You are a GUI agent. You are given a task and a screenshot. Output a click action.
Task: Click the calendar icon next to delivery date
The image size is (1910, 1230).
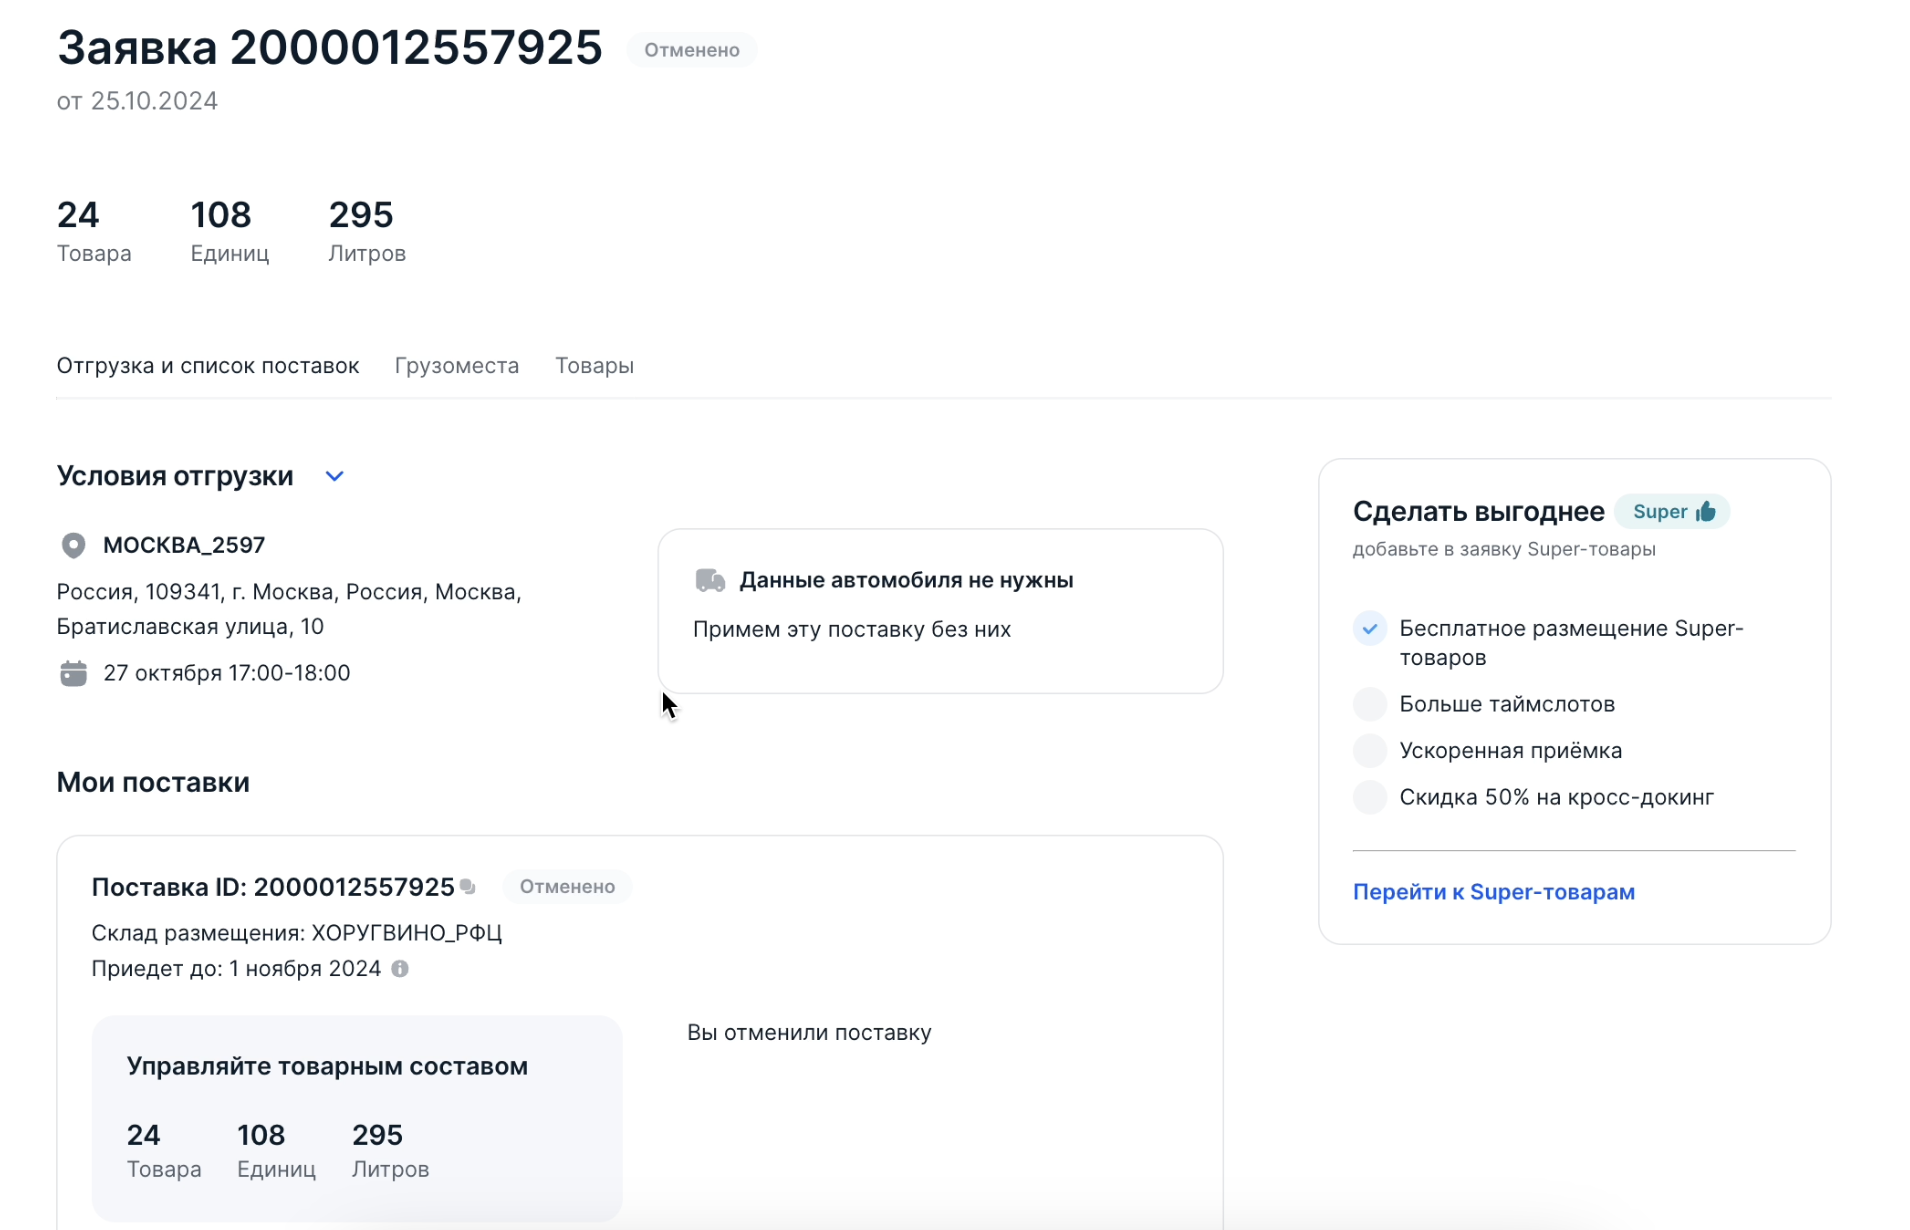point(72,672)
